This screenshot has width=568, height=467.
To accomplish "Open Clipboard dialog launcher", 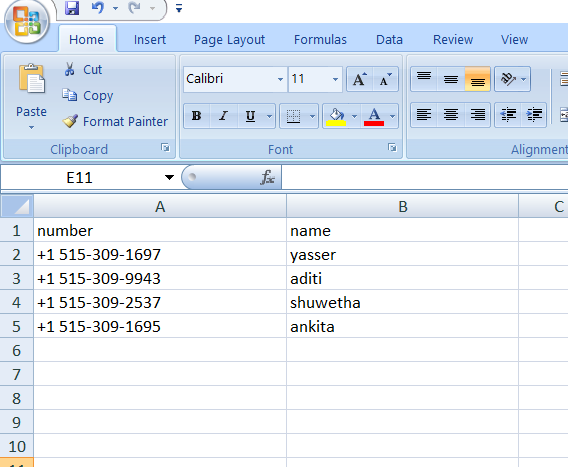I will tap(166, 147).
